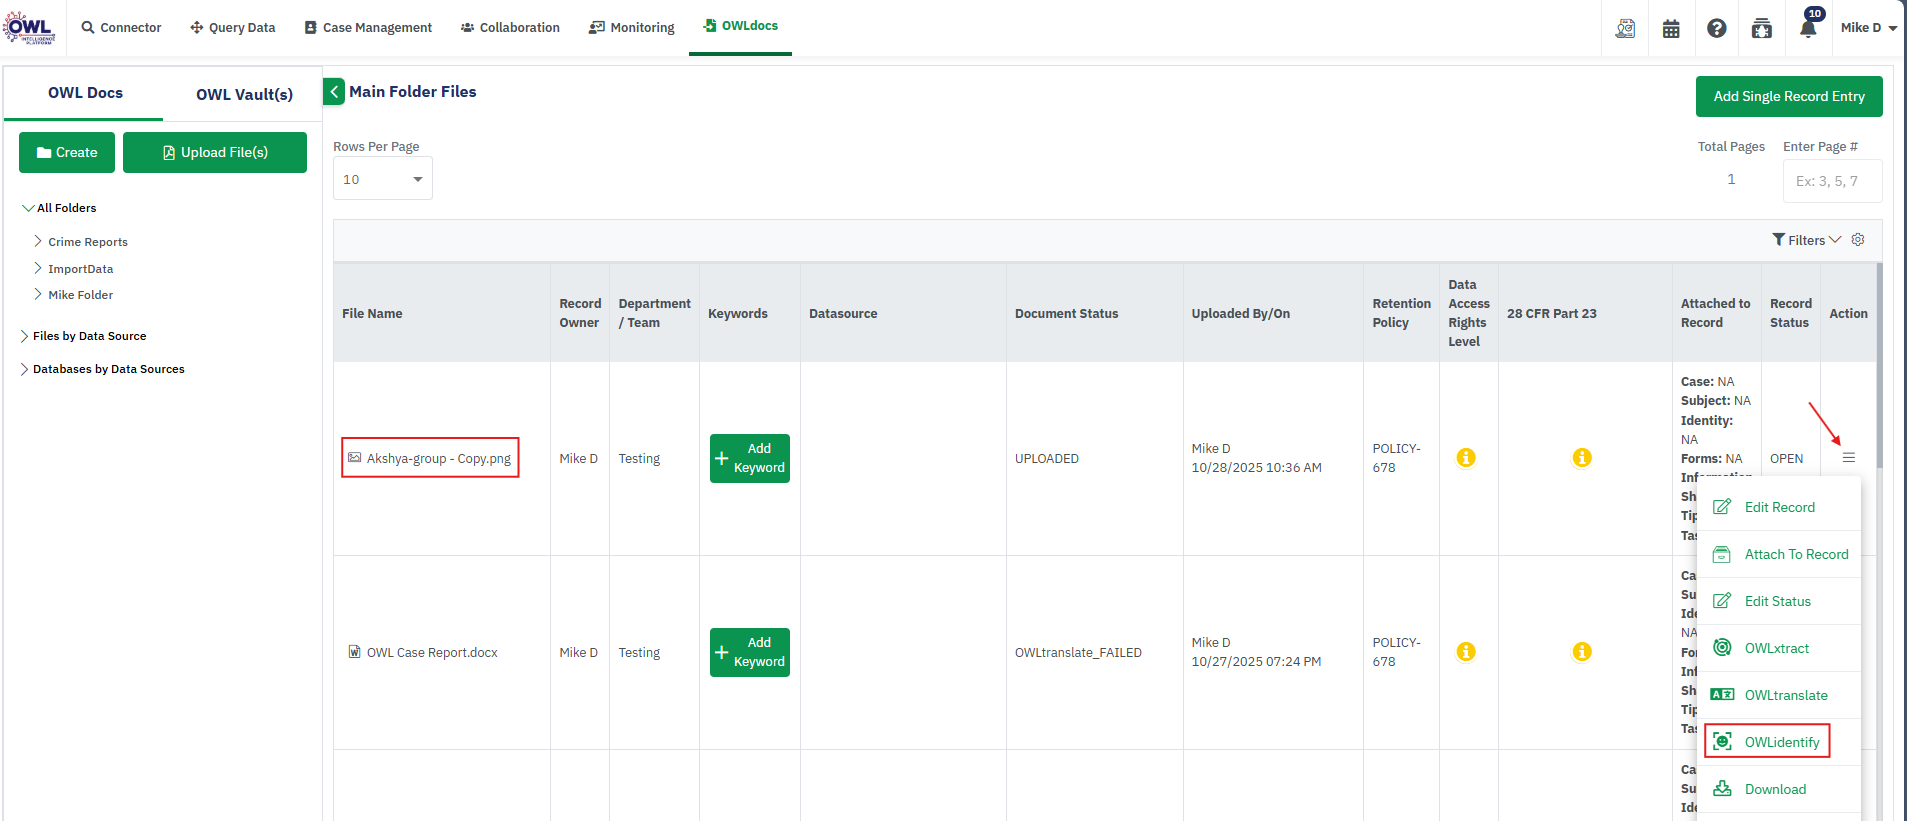Viewport: 1907px width, 821px height.
Task: Expand Files by Data Source
Action: [x=25, y=336]
